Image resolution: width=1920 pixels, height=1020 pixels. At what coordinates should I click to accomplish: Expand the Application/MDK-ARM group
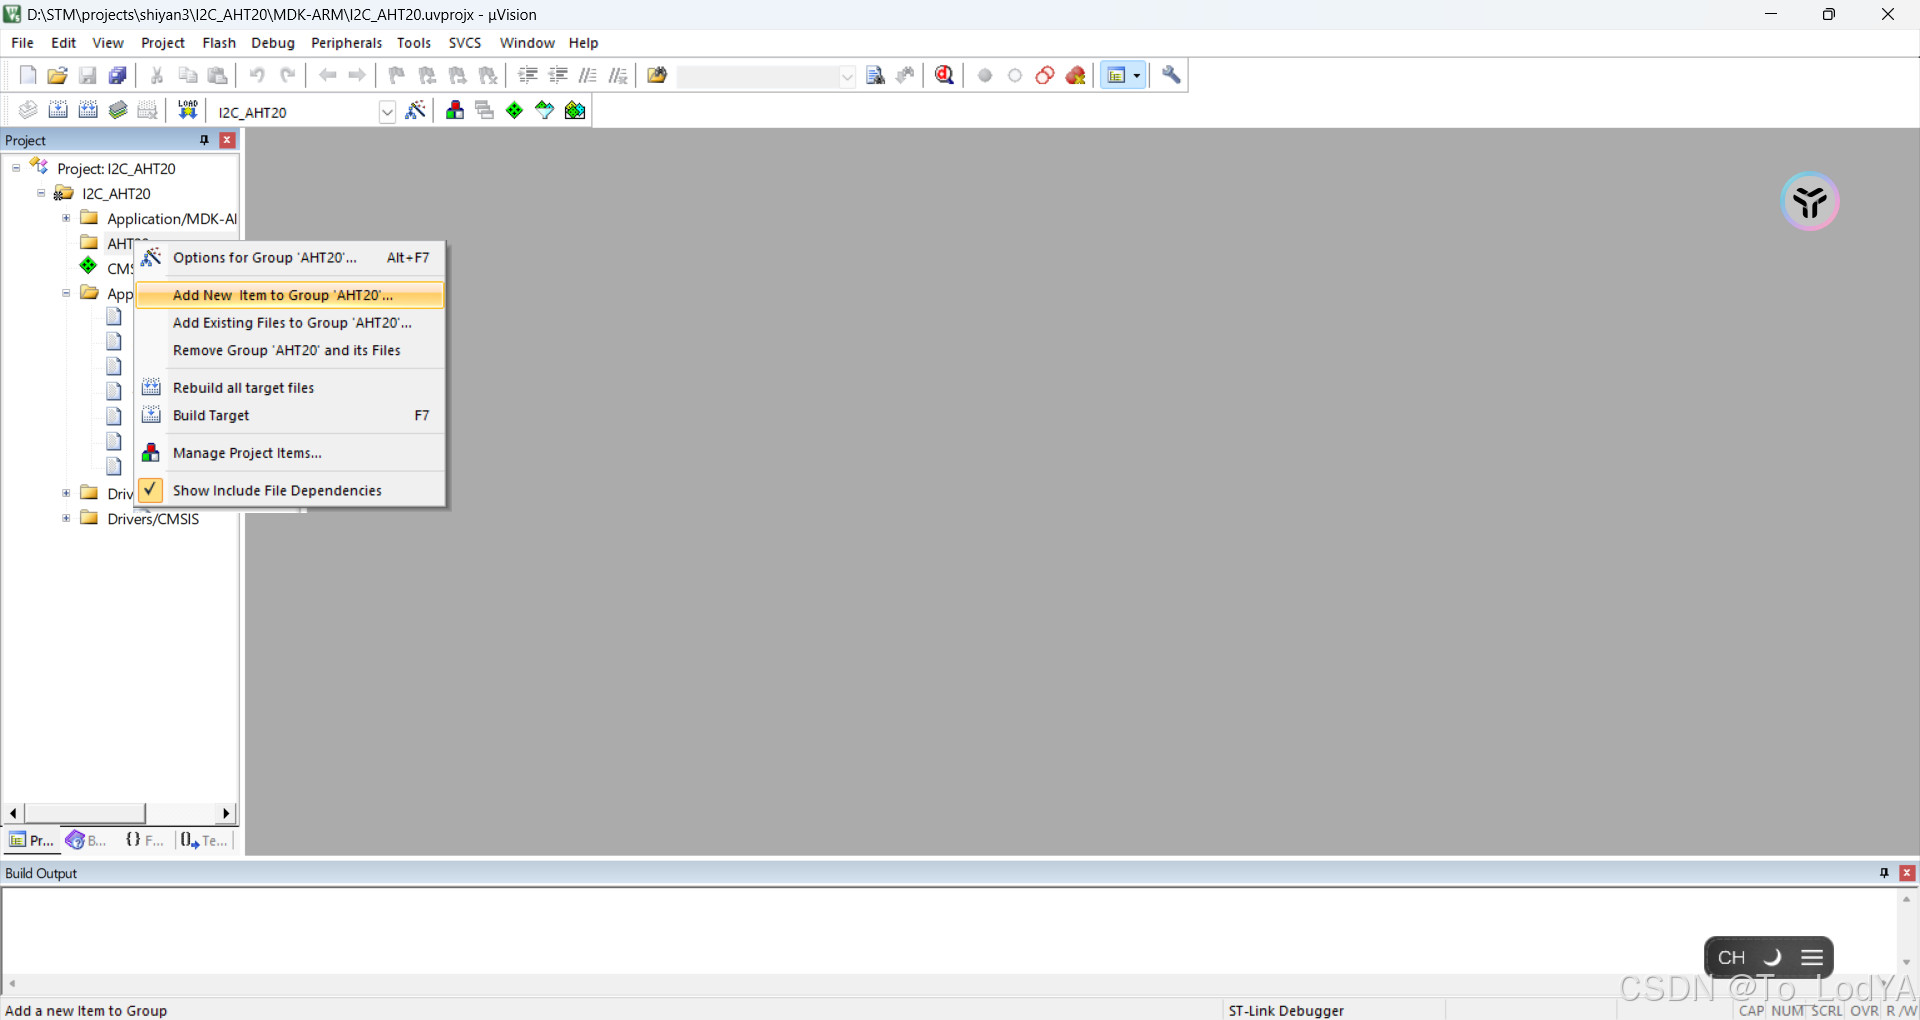(x=66, y=218)
